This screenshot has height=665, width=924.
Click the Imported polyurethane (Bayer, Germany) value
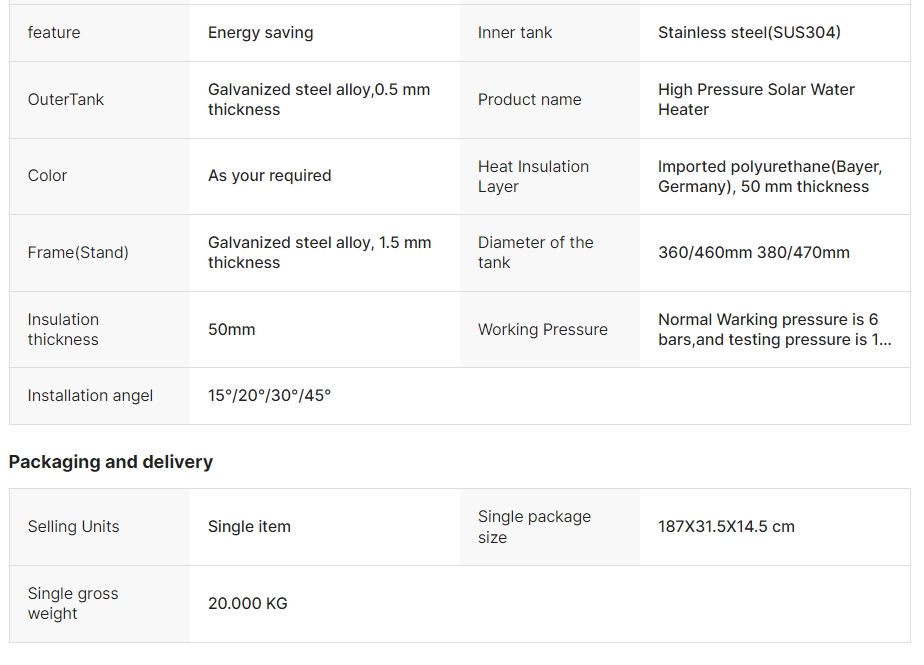770,176
